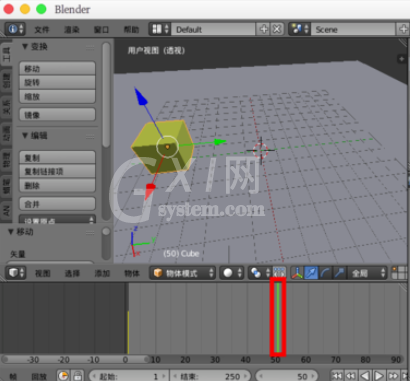
Task: Open the screen layout browse icon
Action: pyautogui.click(x=160, y=29)
